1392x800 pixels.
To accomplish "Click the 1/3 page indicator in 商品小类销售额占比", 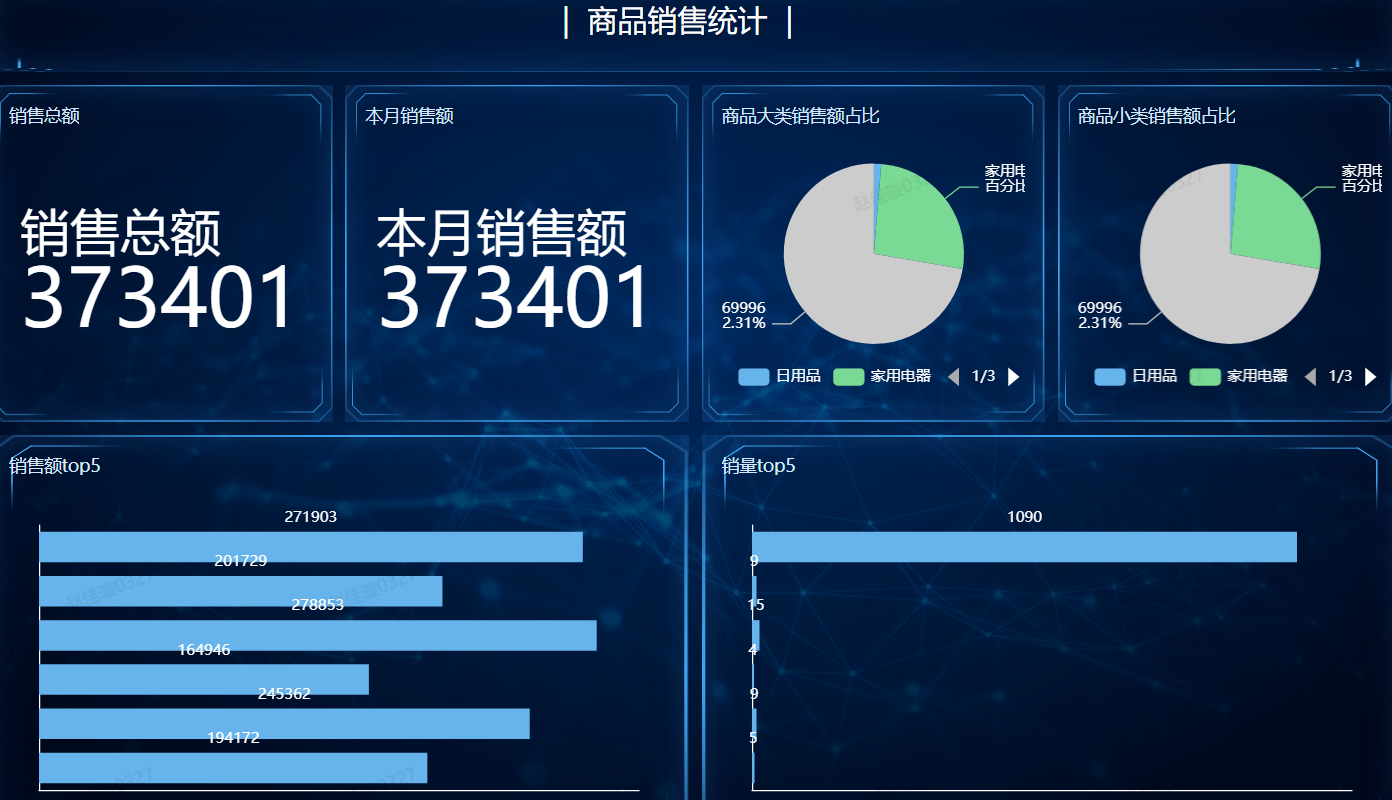I will (1341, 376).
